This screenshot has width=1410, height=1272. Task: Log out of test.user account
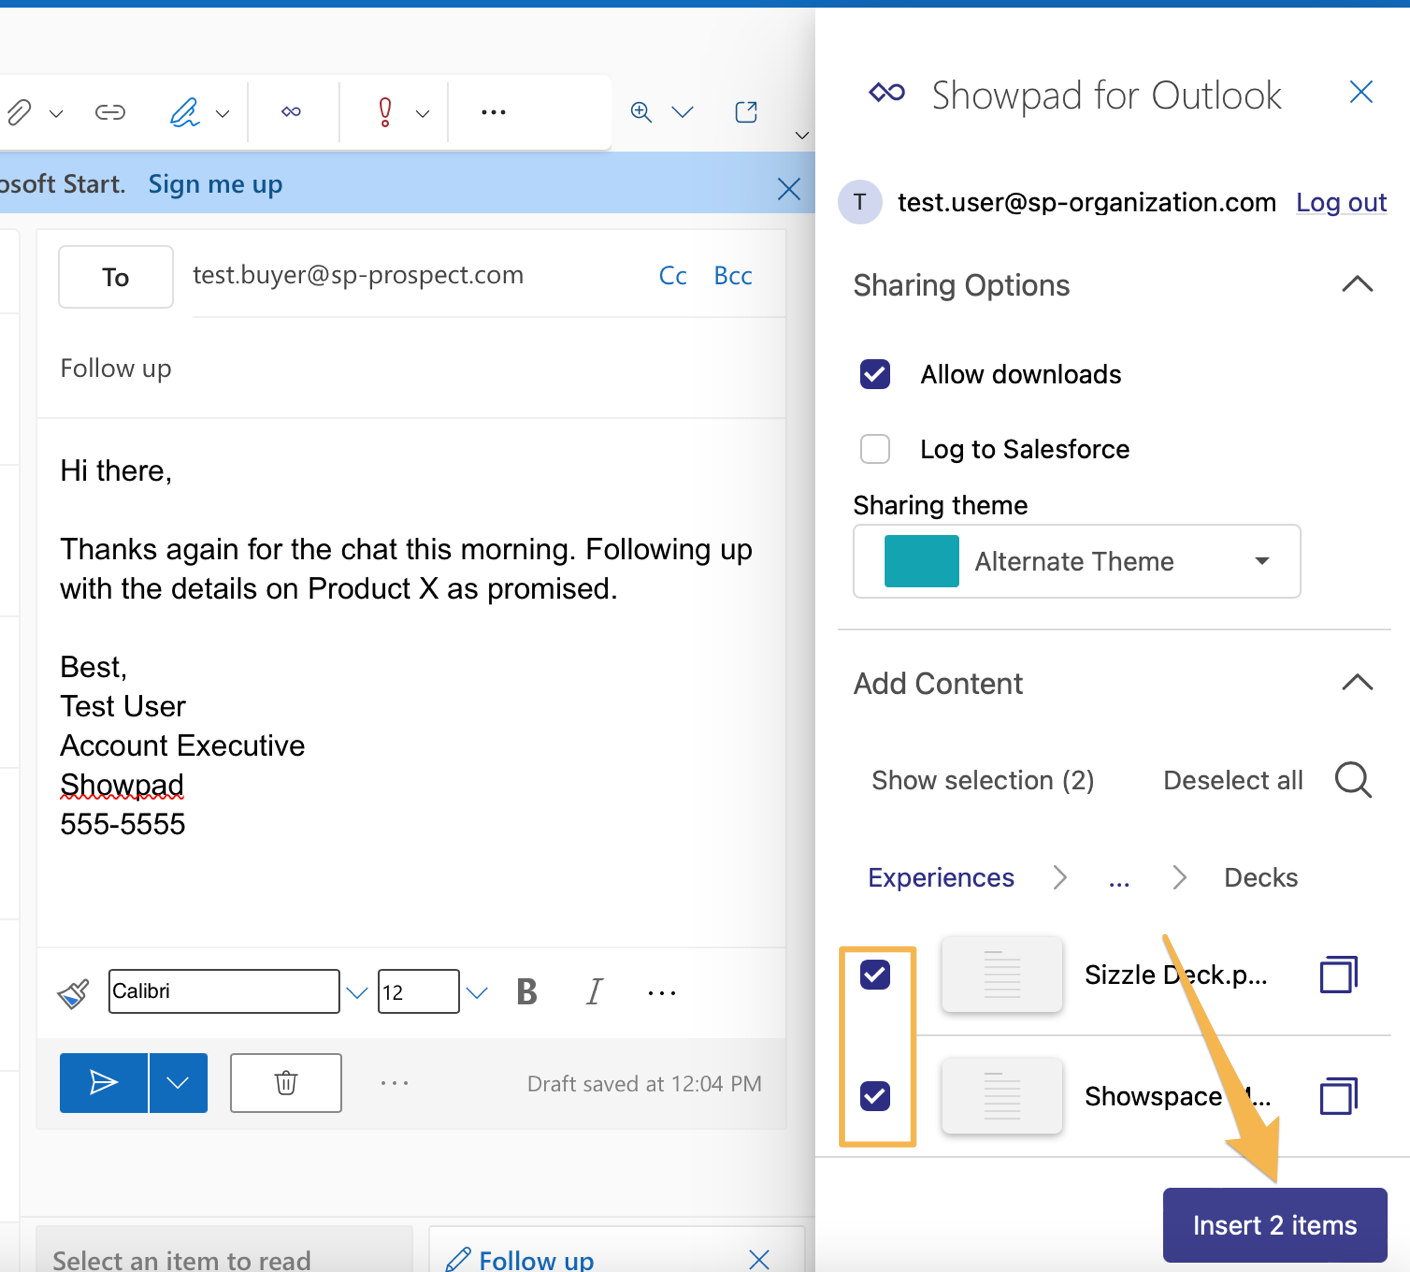coord(1341,202)
